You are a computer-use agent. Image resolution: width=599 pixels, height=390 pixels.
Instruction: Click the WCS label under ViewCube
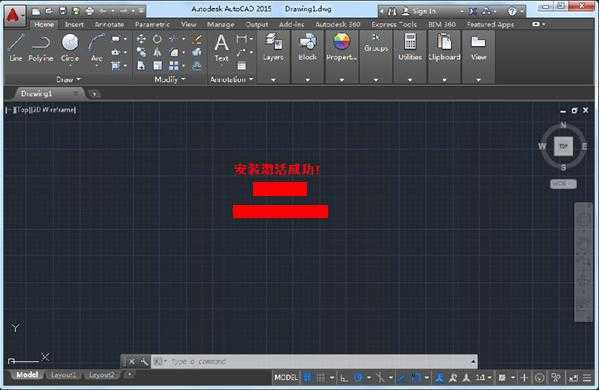[563, 184]
